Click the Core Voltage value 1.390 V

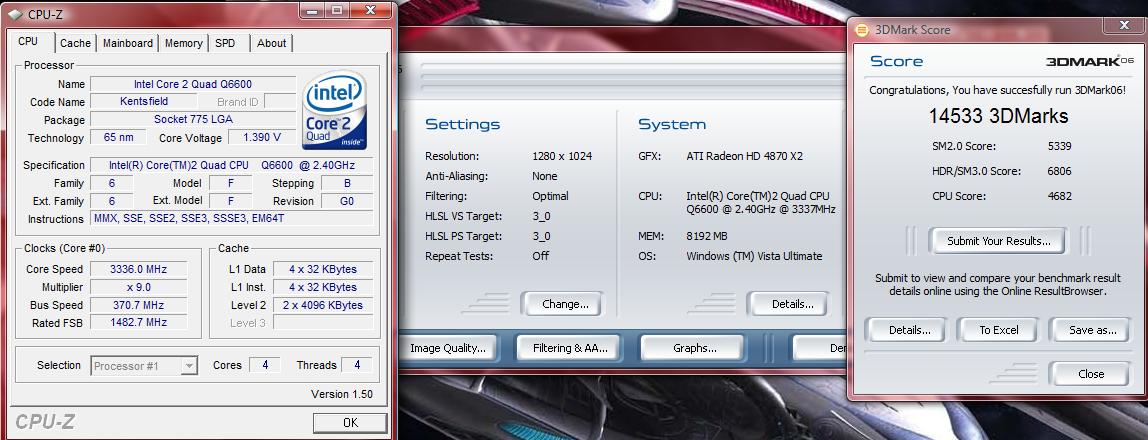coord(261,138)
